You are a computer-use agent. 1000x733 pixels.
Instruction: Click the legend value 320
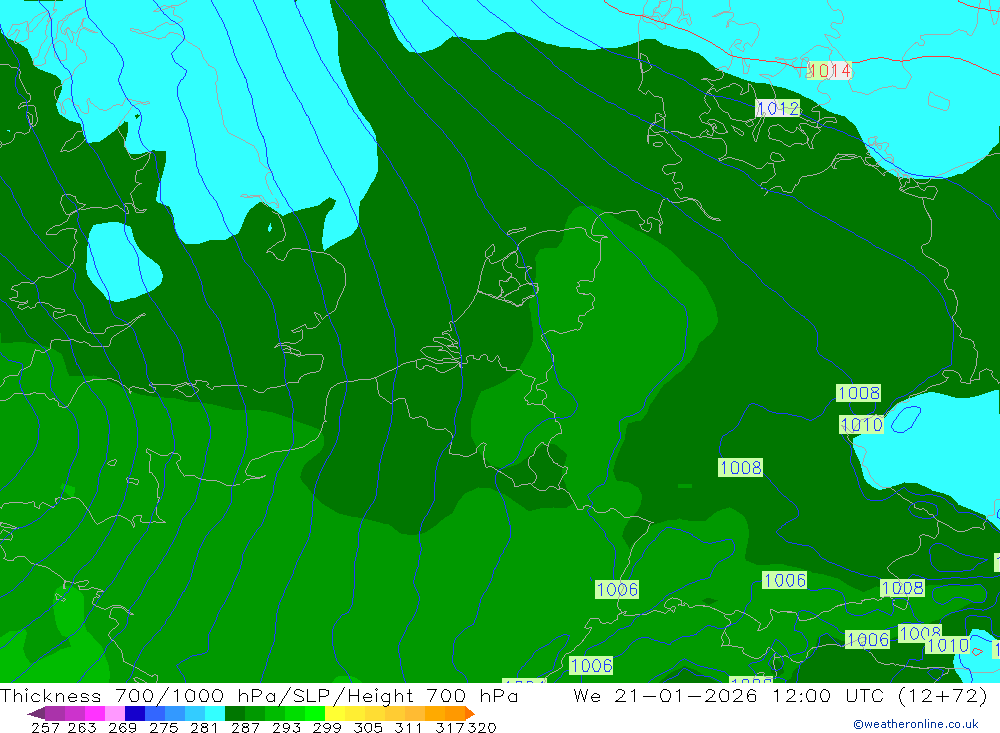click(x=482, y=727)
